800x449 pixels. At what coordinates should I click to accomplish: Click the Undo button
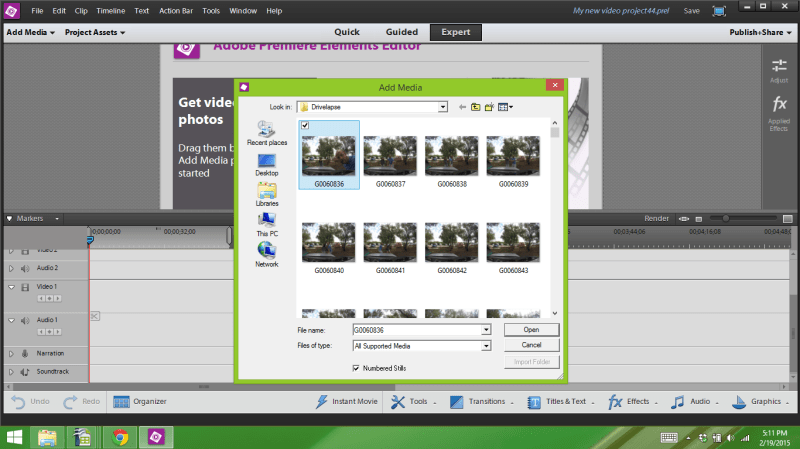31,402
